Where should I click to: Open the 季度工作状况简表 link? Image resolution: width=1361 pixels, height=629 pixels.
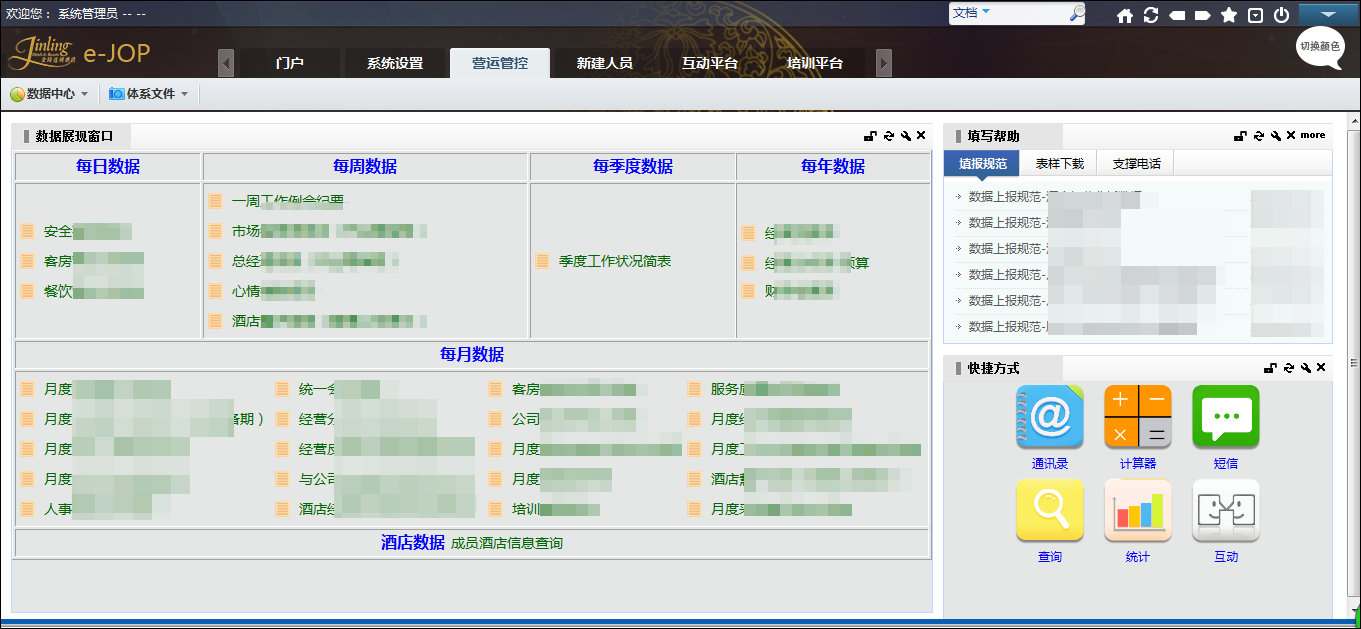pyautogui.click(x=614, y=261)
